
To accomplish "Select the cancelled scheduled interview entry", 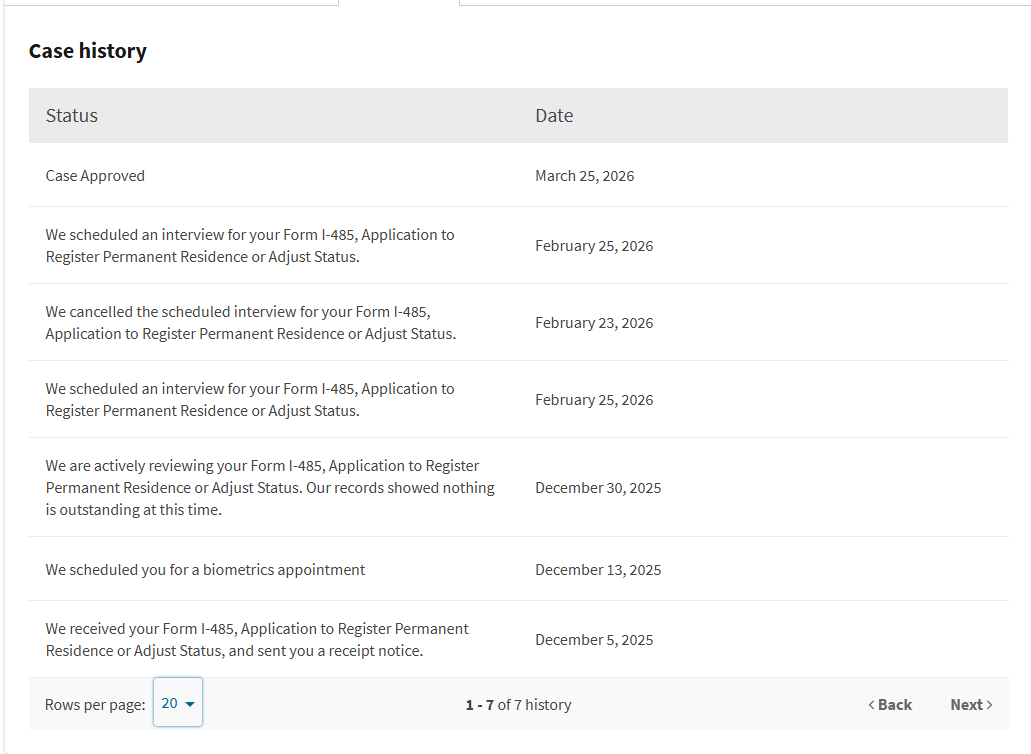I will [250, 322].
